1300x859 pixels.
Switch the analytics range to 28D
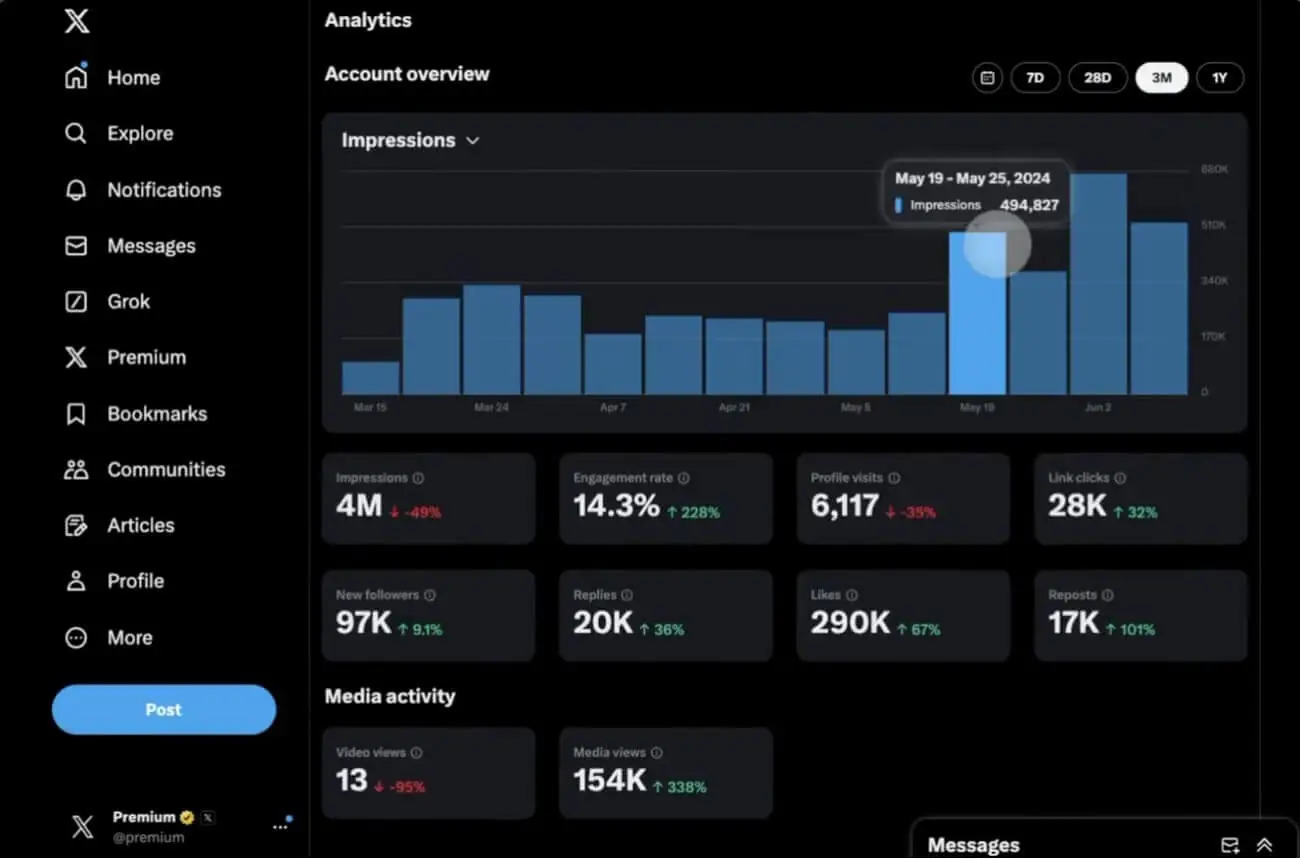point(1098,77)
